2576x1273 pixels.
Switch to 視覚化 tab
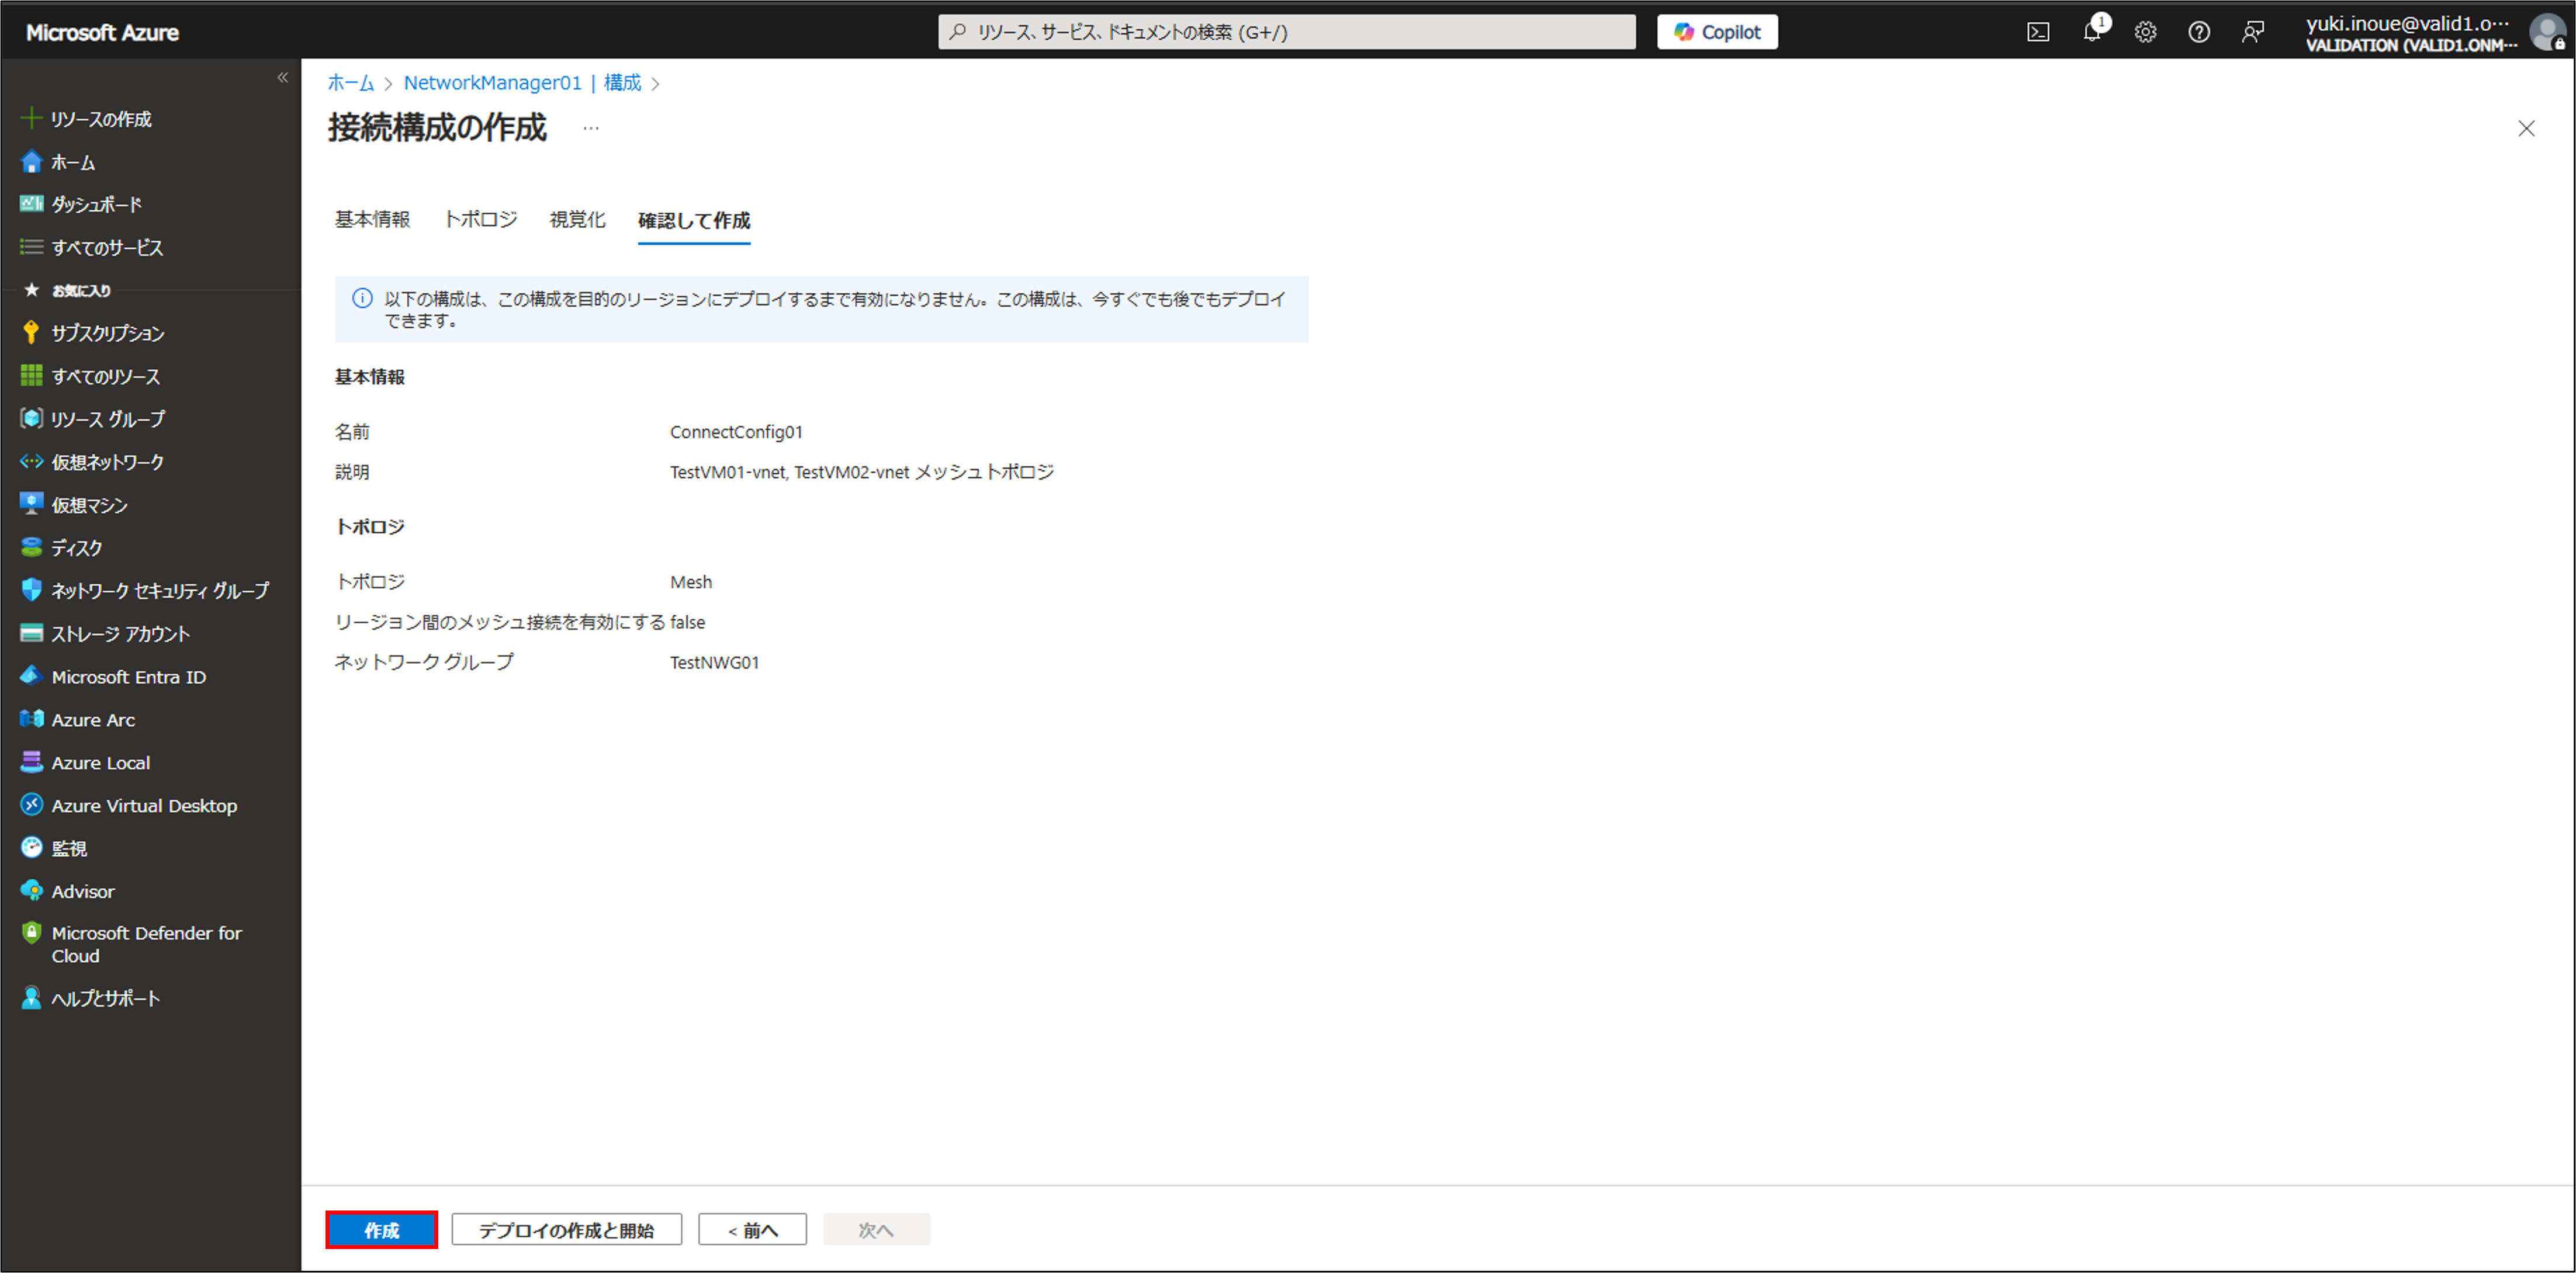pos(577,220)
